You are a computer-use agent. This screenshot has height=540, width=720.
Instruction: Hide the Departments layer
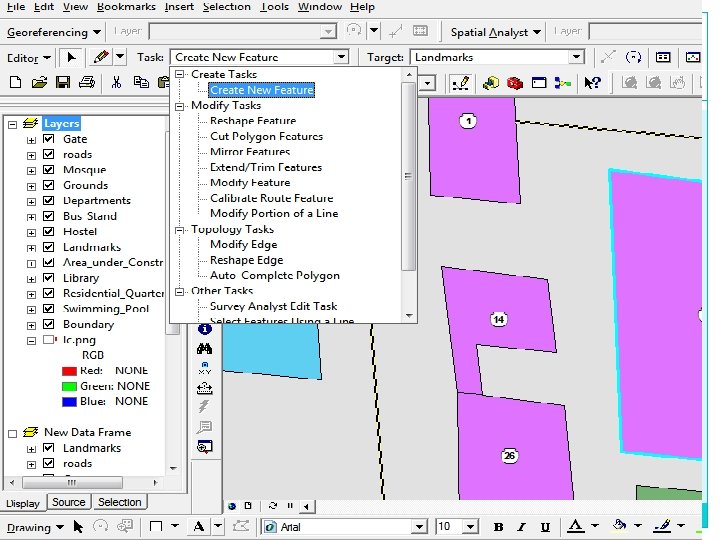click(x=48, y=200)
